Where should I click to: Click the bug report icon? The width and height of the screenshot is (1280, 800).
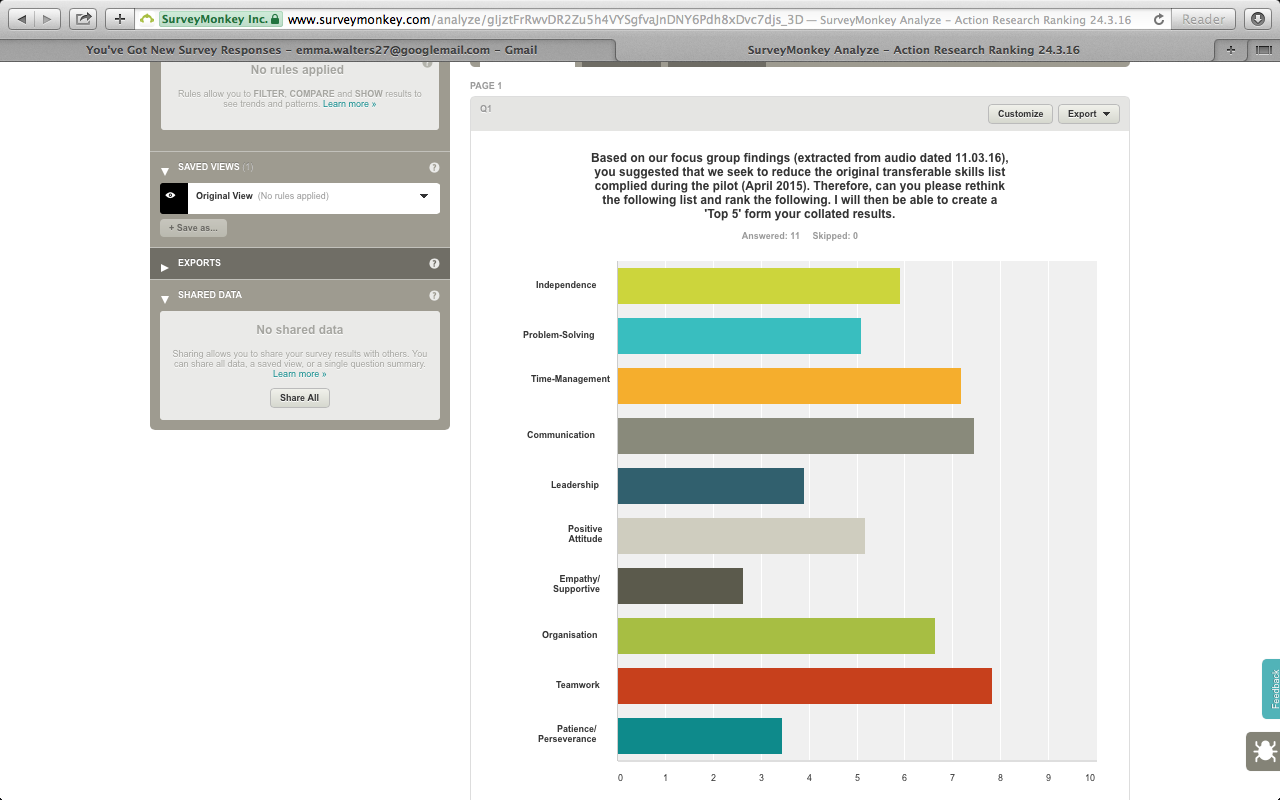coord(1262,751)
